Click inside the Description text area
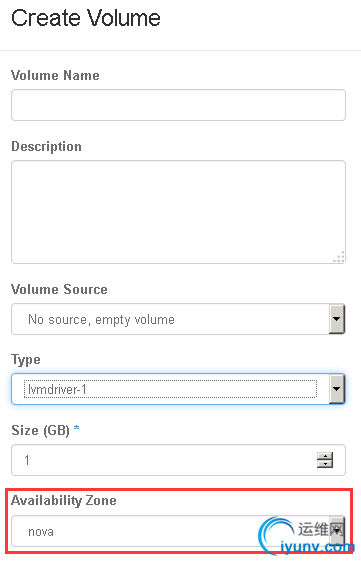Screen dimensions: 361x563 point(178,212)
